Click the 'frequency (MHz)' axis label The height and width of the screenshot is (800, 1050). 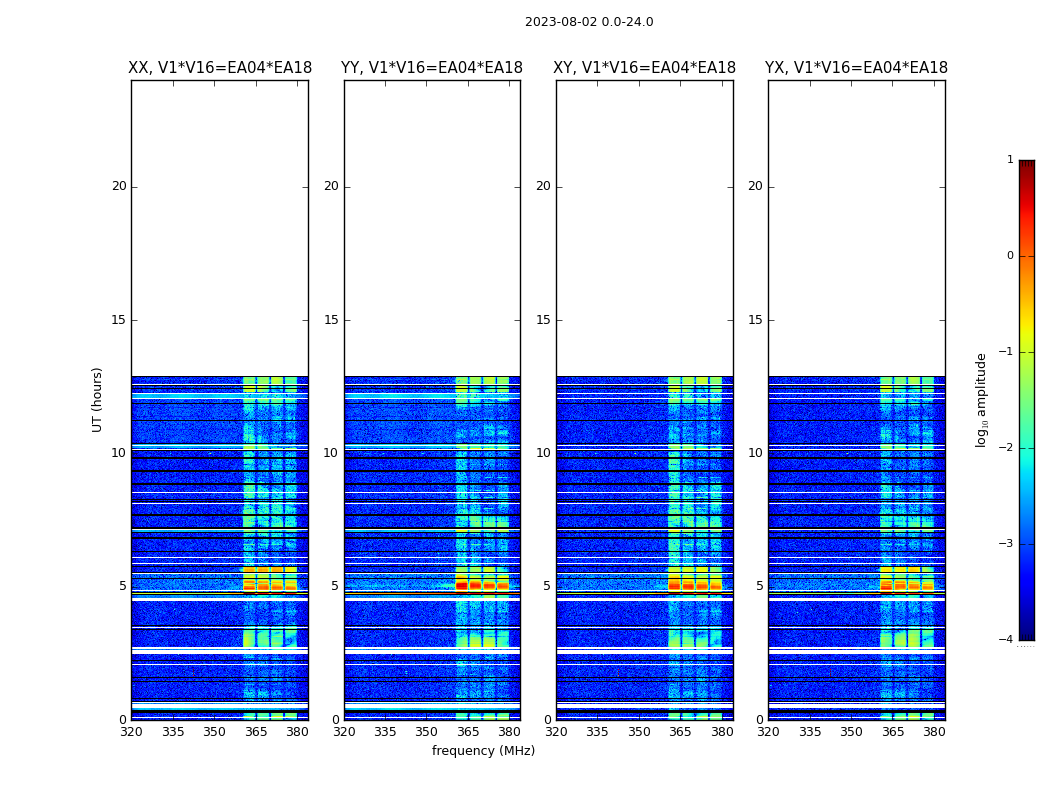pos(483,751)
